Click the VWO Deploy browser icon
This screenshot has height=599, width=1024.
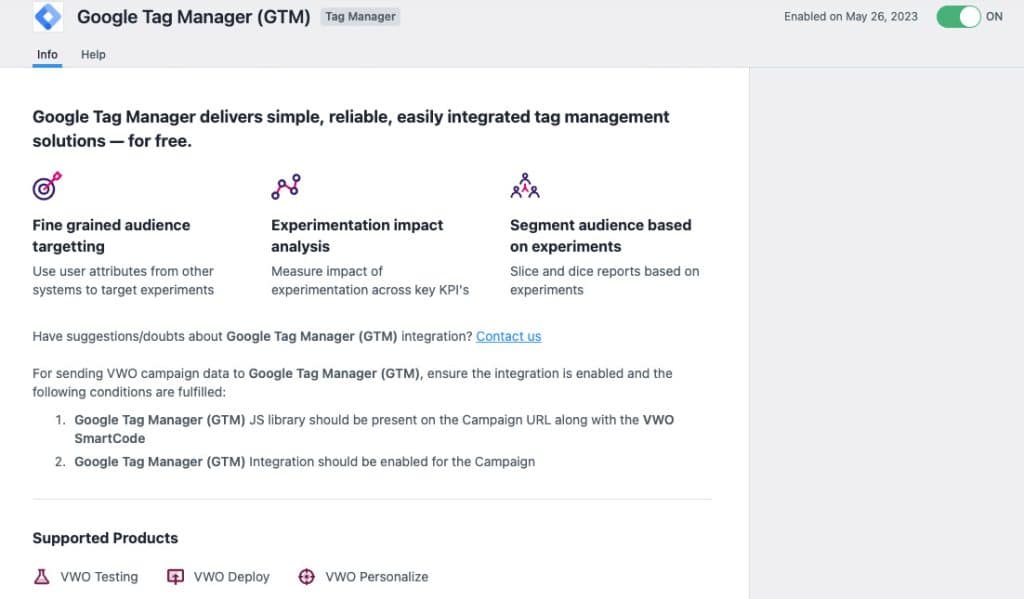(x=175, y=576)
